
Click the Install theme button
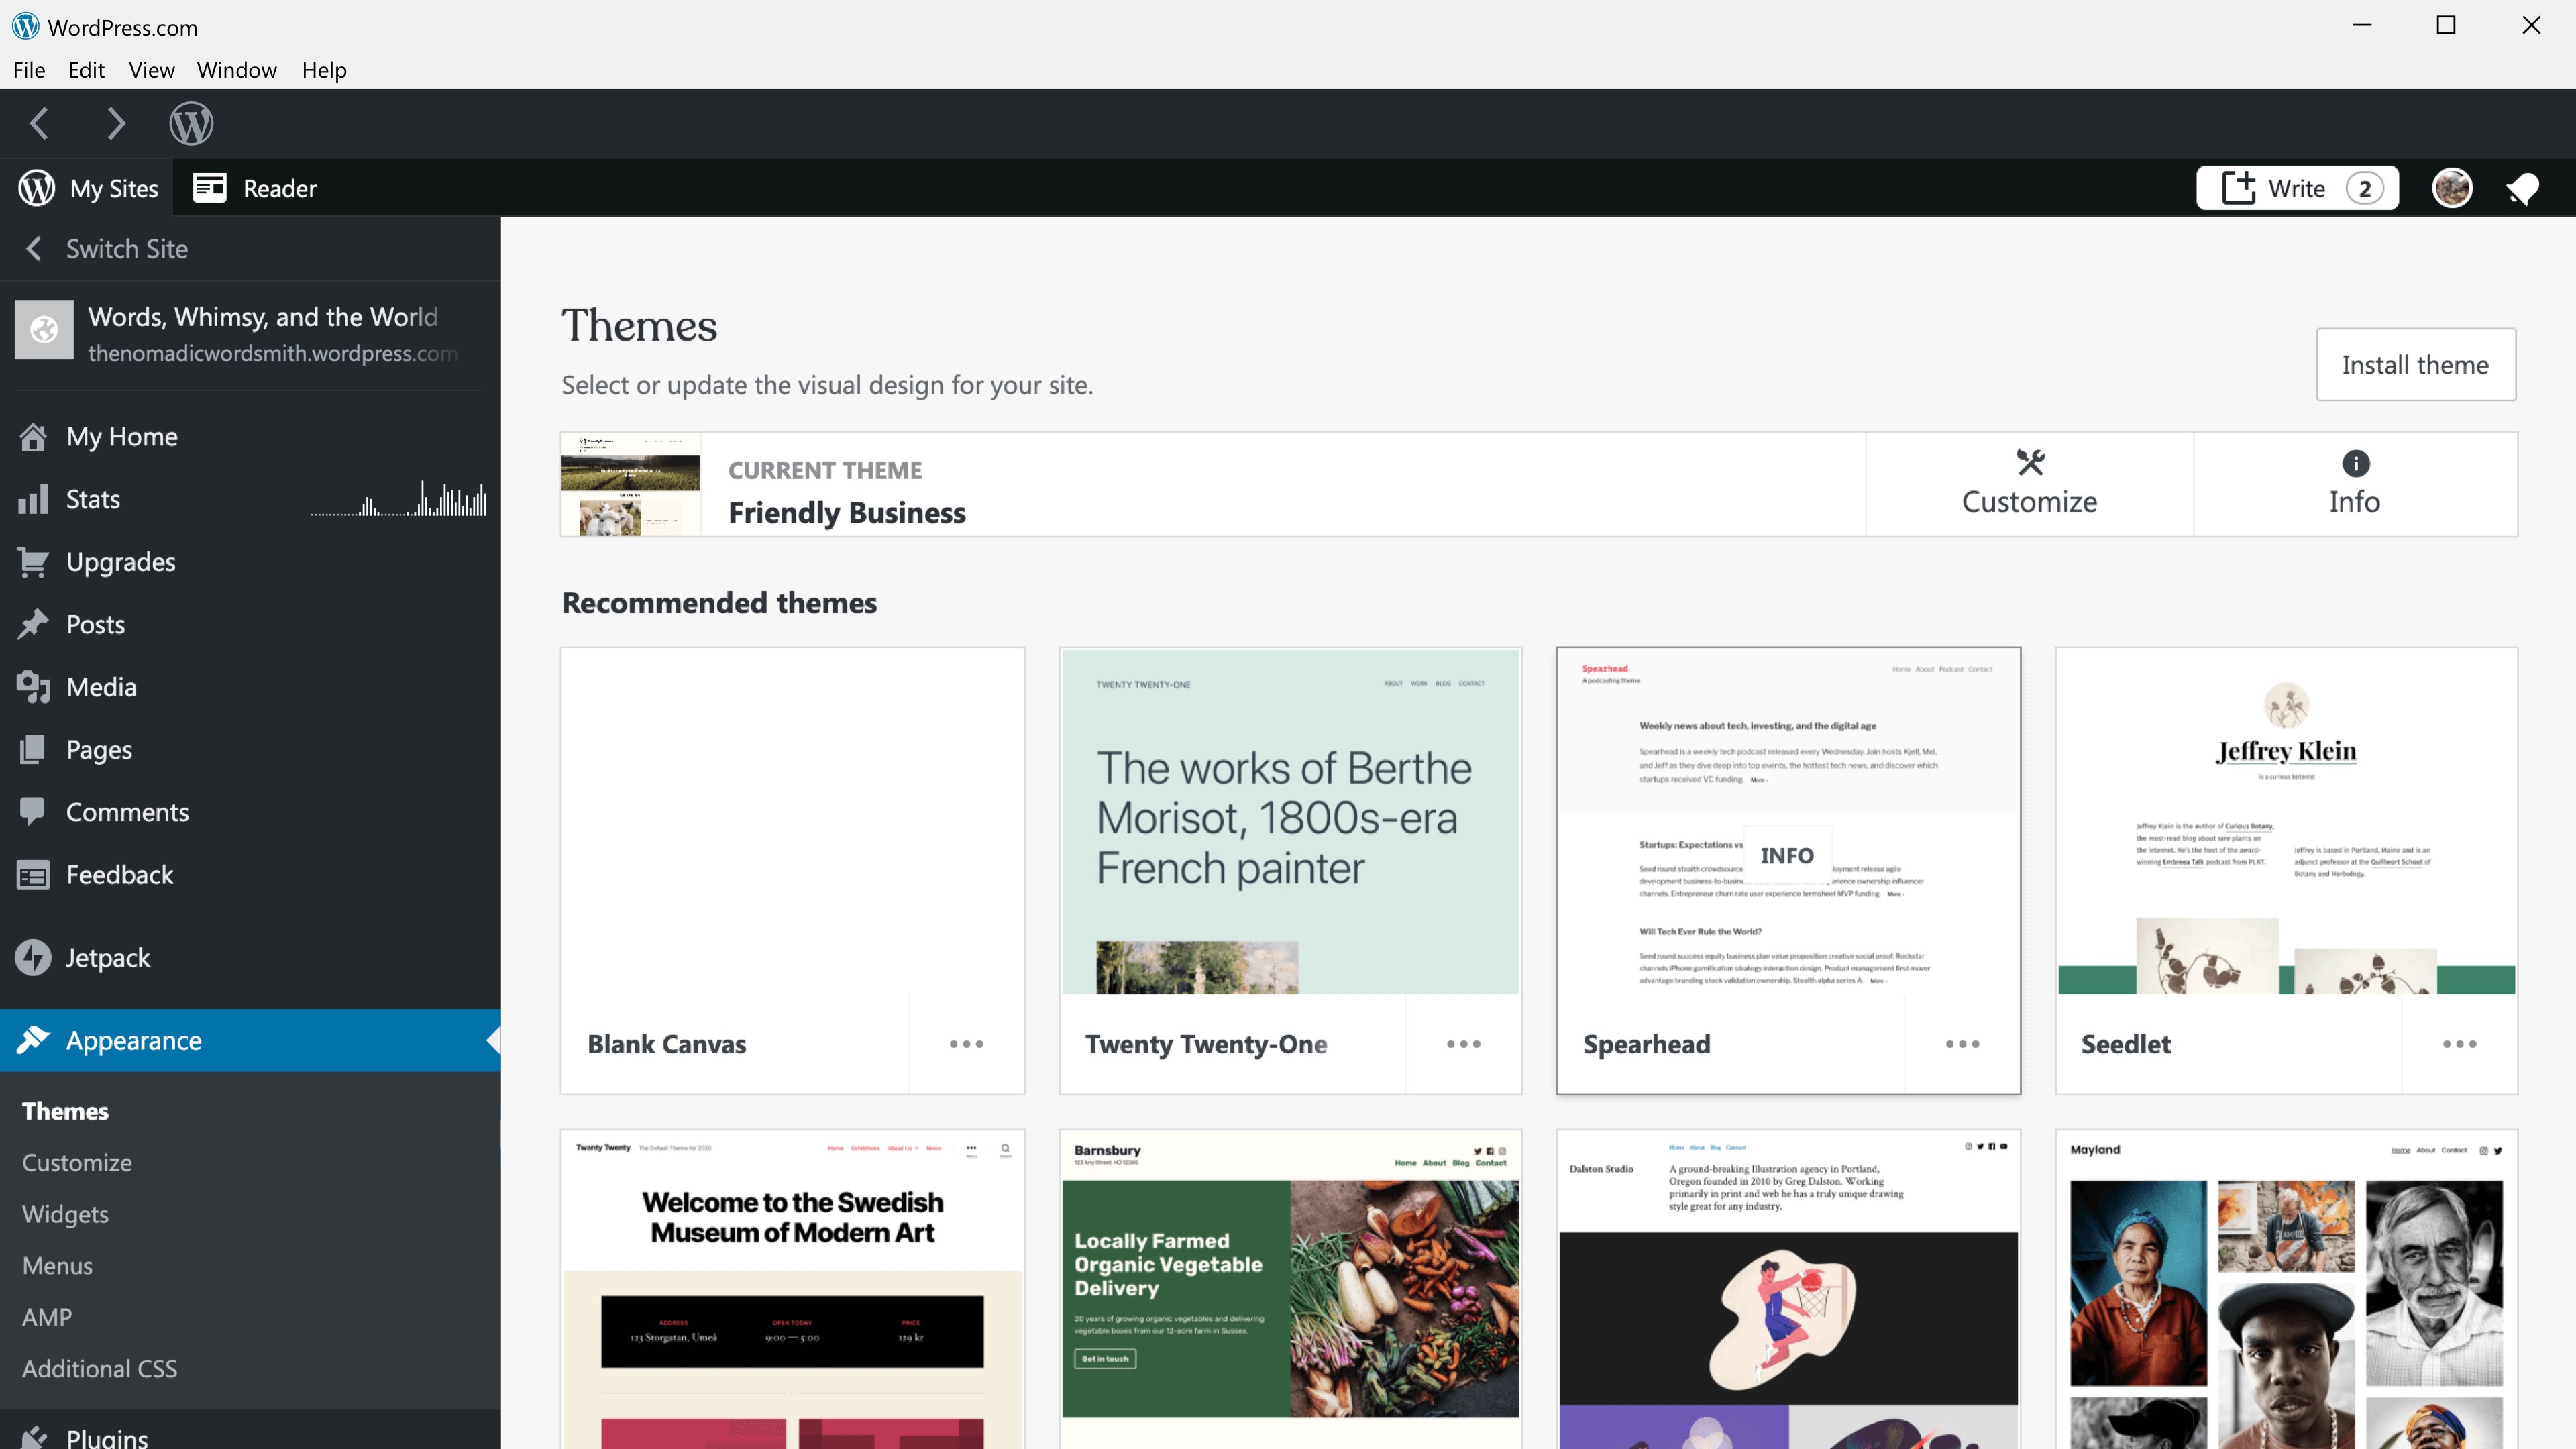(x=2416, y=364)
